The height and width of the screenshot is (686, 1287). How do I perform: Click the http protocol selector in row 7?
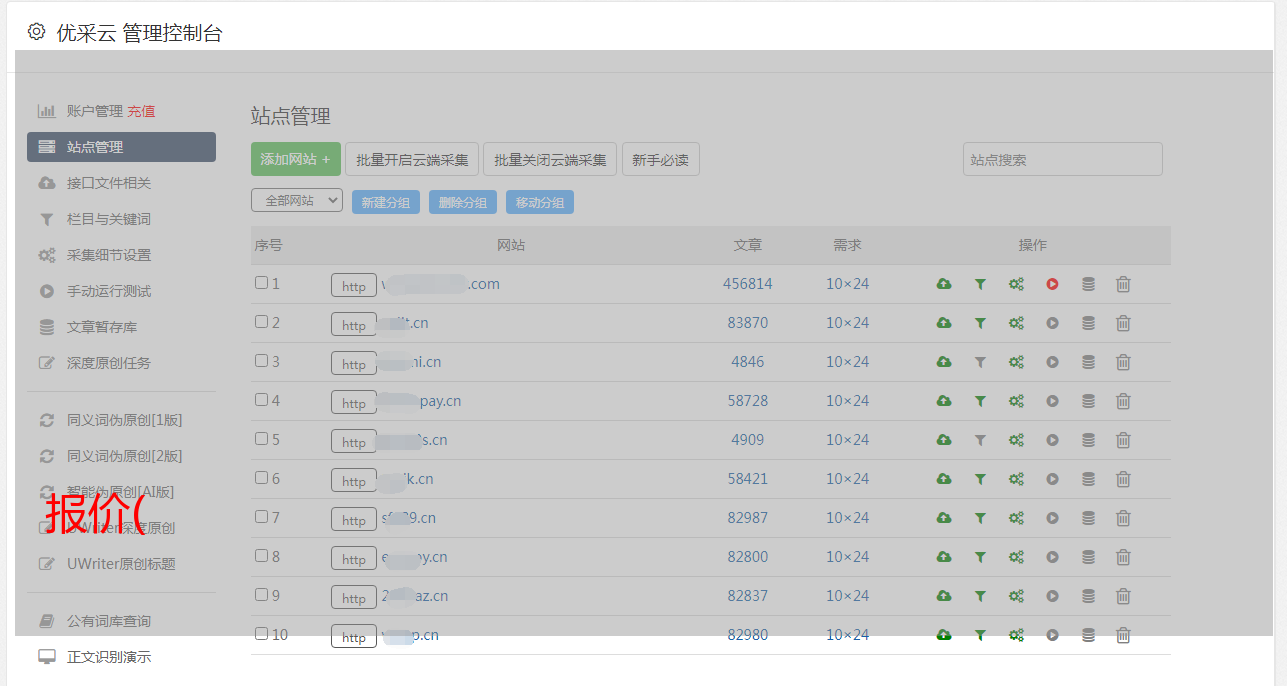(x=354, y=520)
